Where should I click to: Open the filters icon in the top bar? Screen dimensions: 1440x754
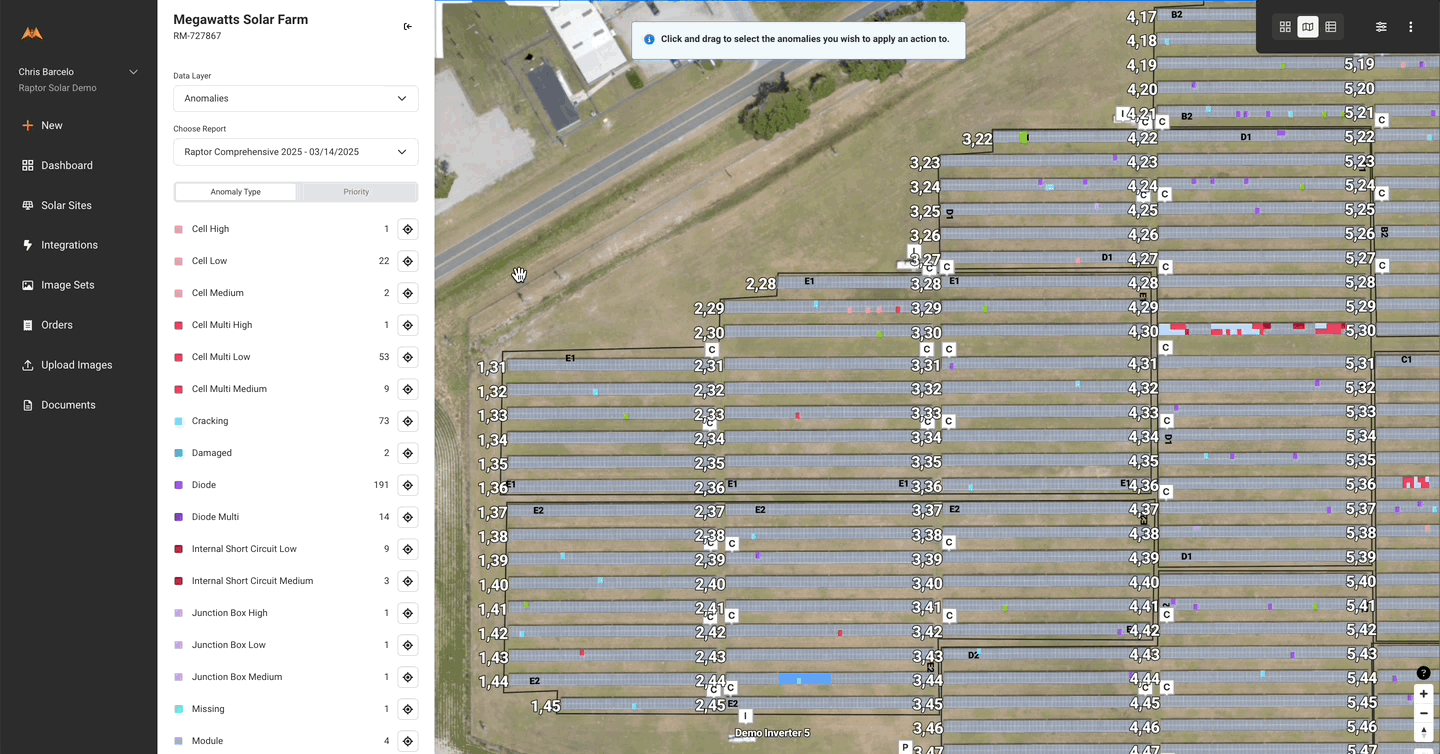click(1381, 27)
